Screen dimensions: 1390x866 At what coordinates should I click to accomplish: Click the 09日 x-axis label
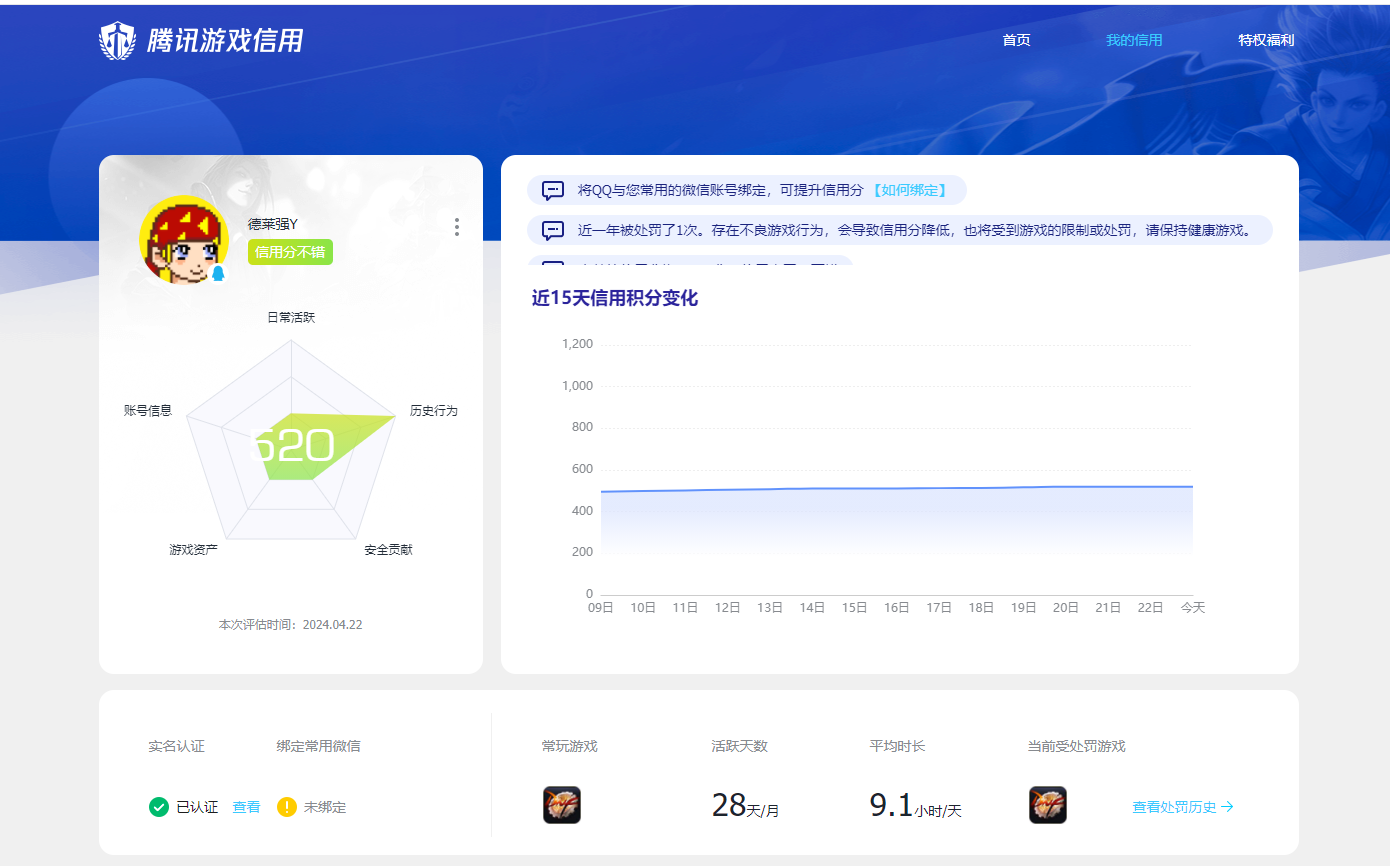point(601,607)
